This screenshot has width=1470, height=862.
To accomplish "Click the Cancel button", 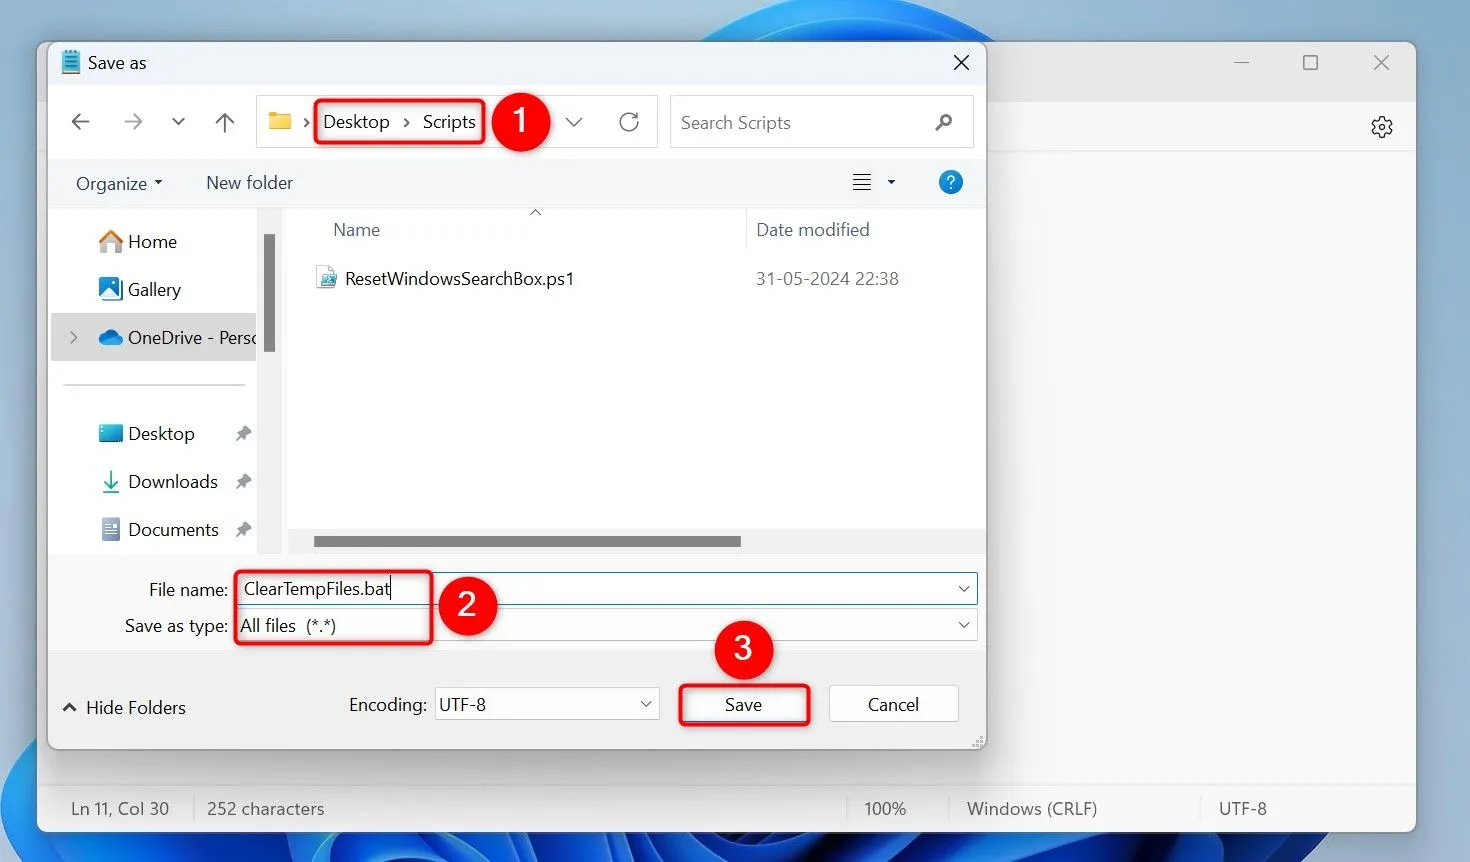I will tap(893, 704).
